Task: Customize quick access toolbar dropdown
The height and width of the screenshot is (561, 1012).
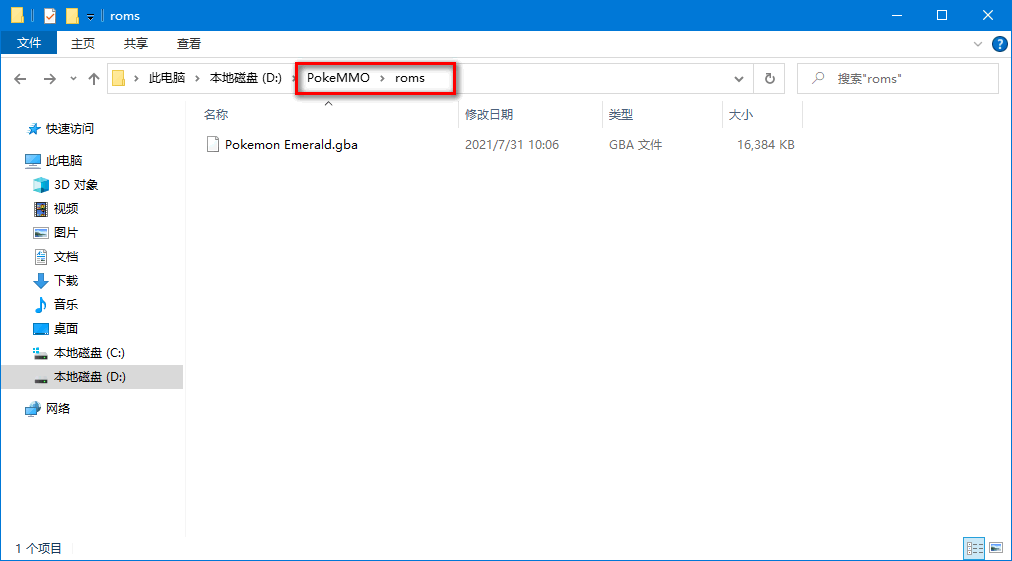Action: tap(90, 16)
